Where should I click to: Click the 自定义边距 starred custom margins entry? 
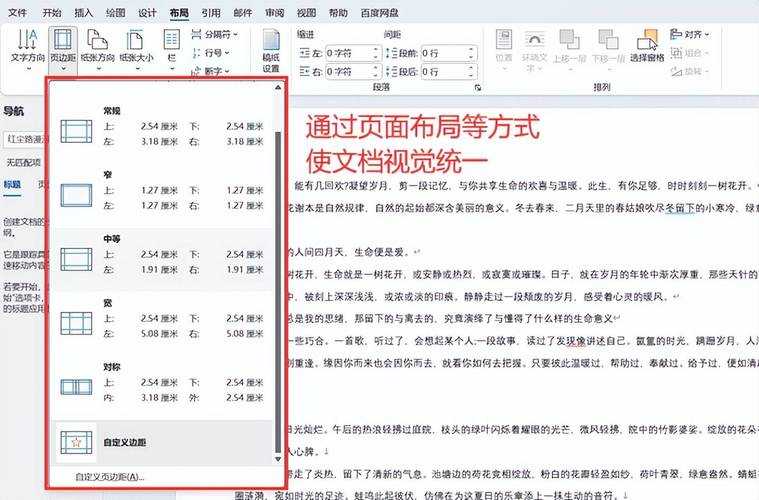162,442
